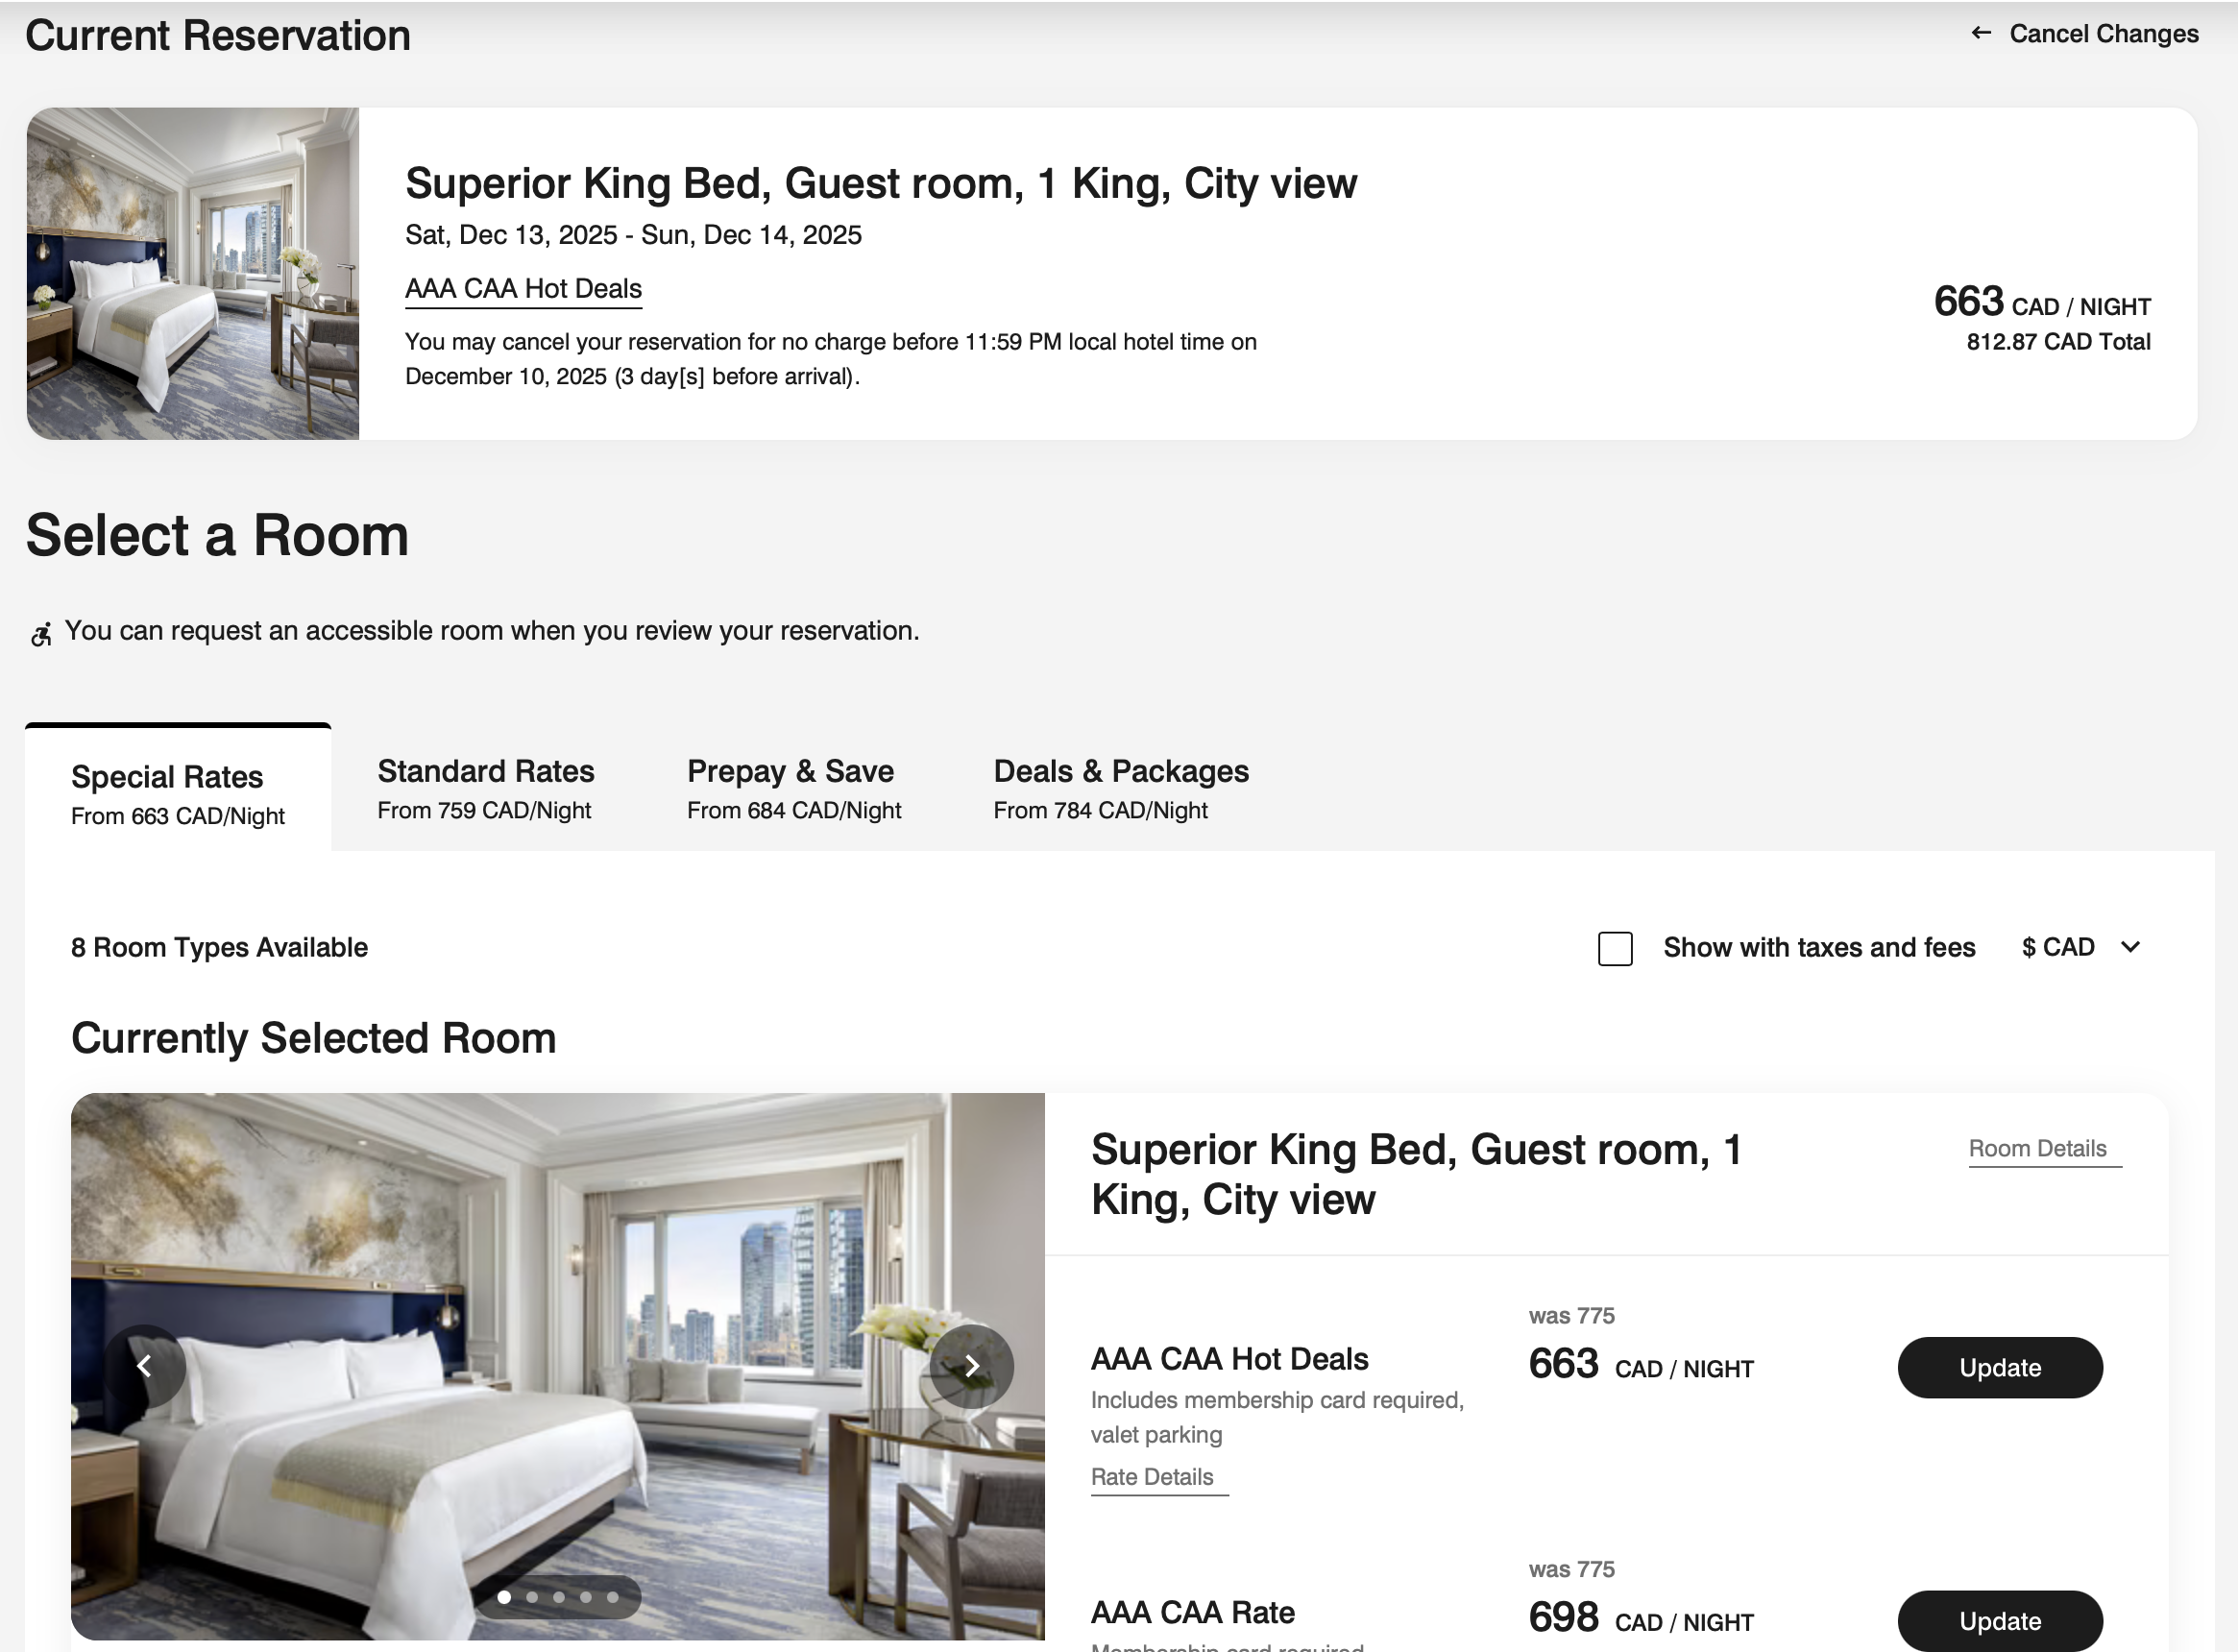Jump to last carousel photo dot
Image resolution: width=2238 pixels, height=1652 pixels.
point(613,1597)
